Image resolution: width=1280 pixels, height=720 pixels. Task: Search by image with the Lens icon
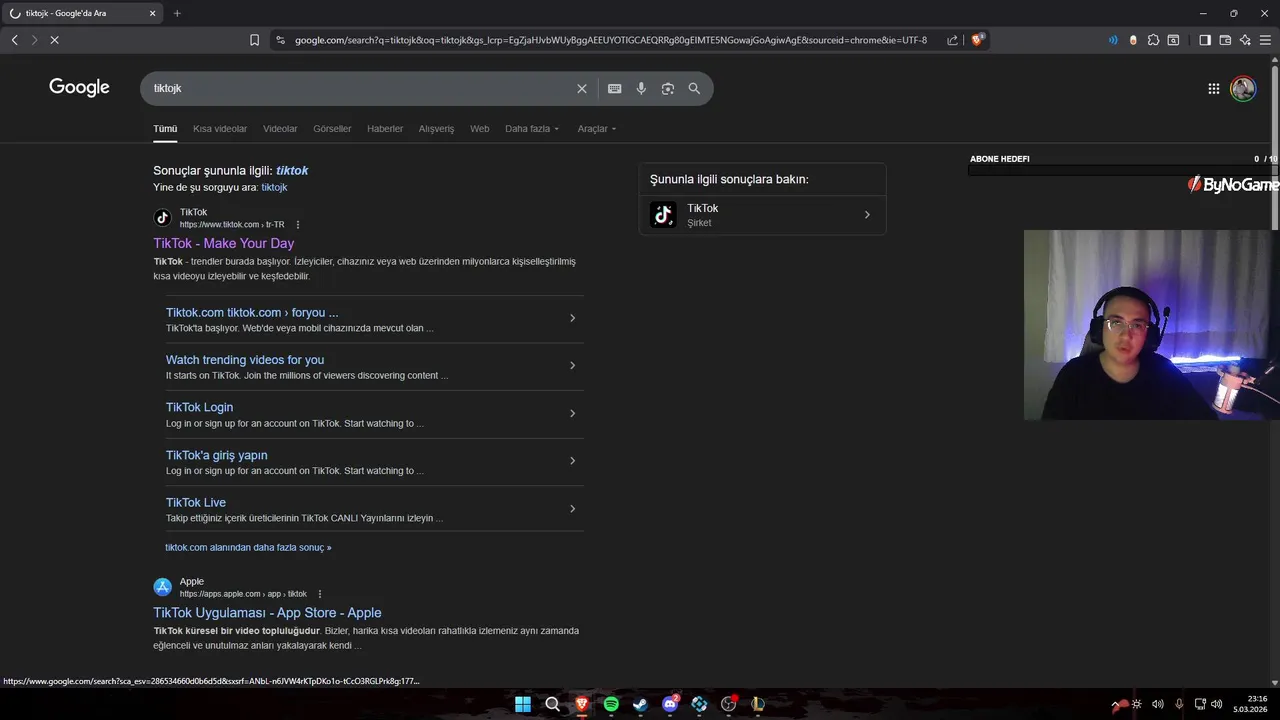tap(668, 89)
